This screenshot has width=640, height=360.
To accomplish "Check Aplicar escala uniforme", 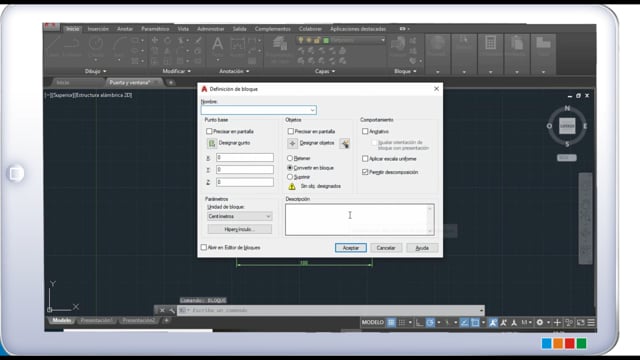I will [x=365, y=158].
